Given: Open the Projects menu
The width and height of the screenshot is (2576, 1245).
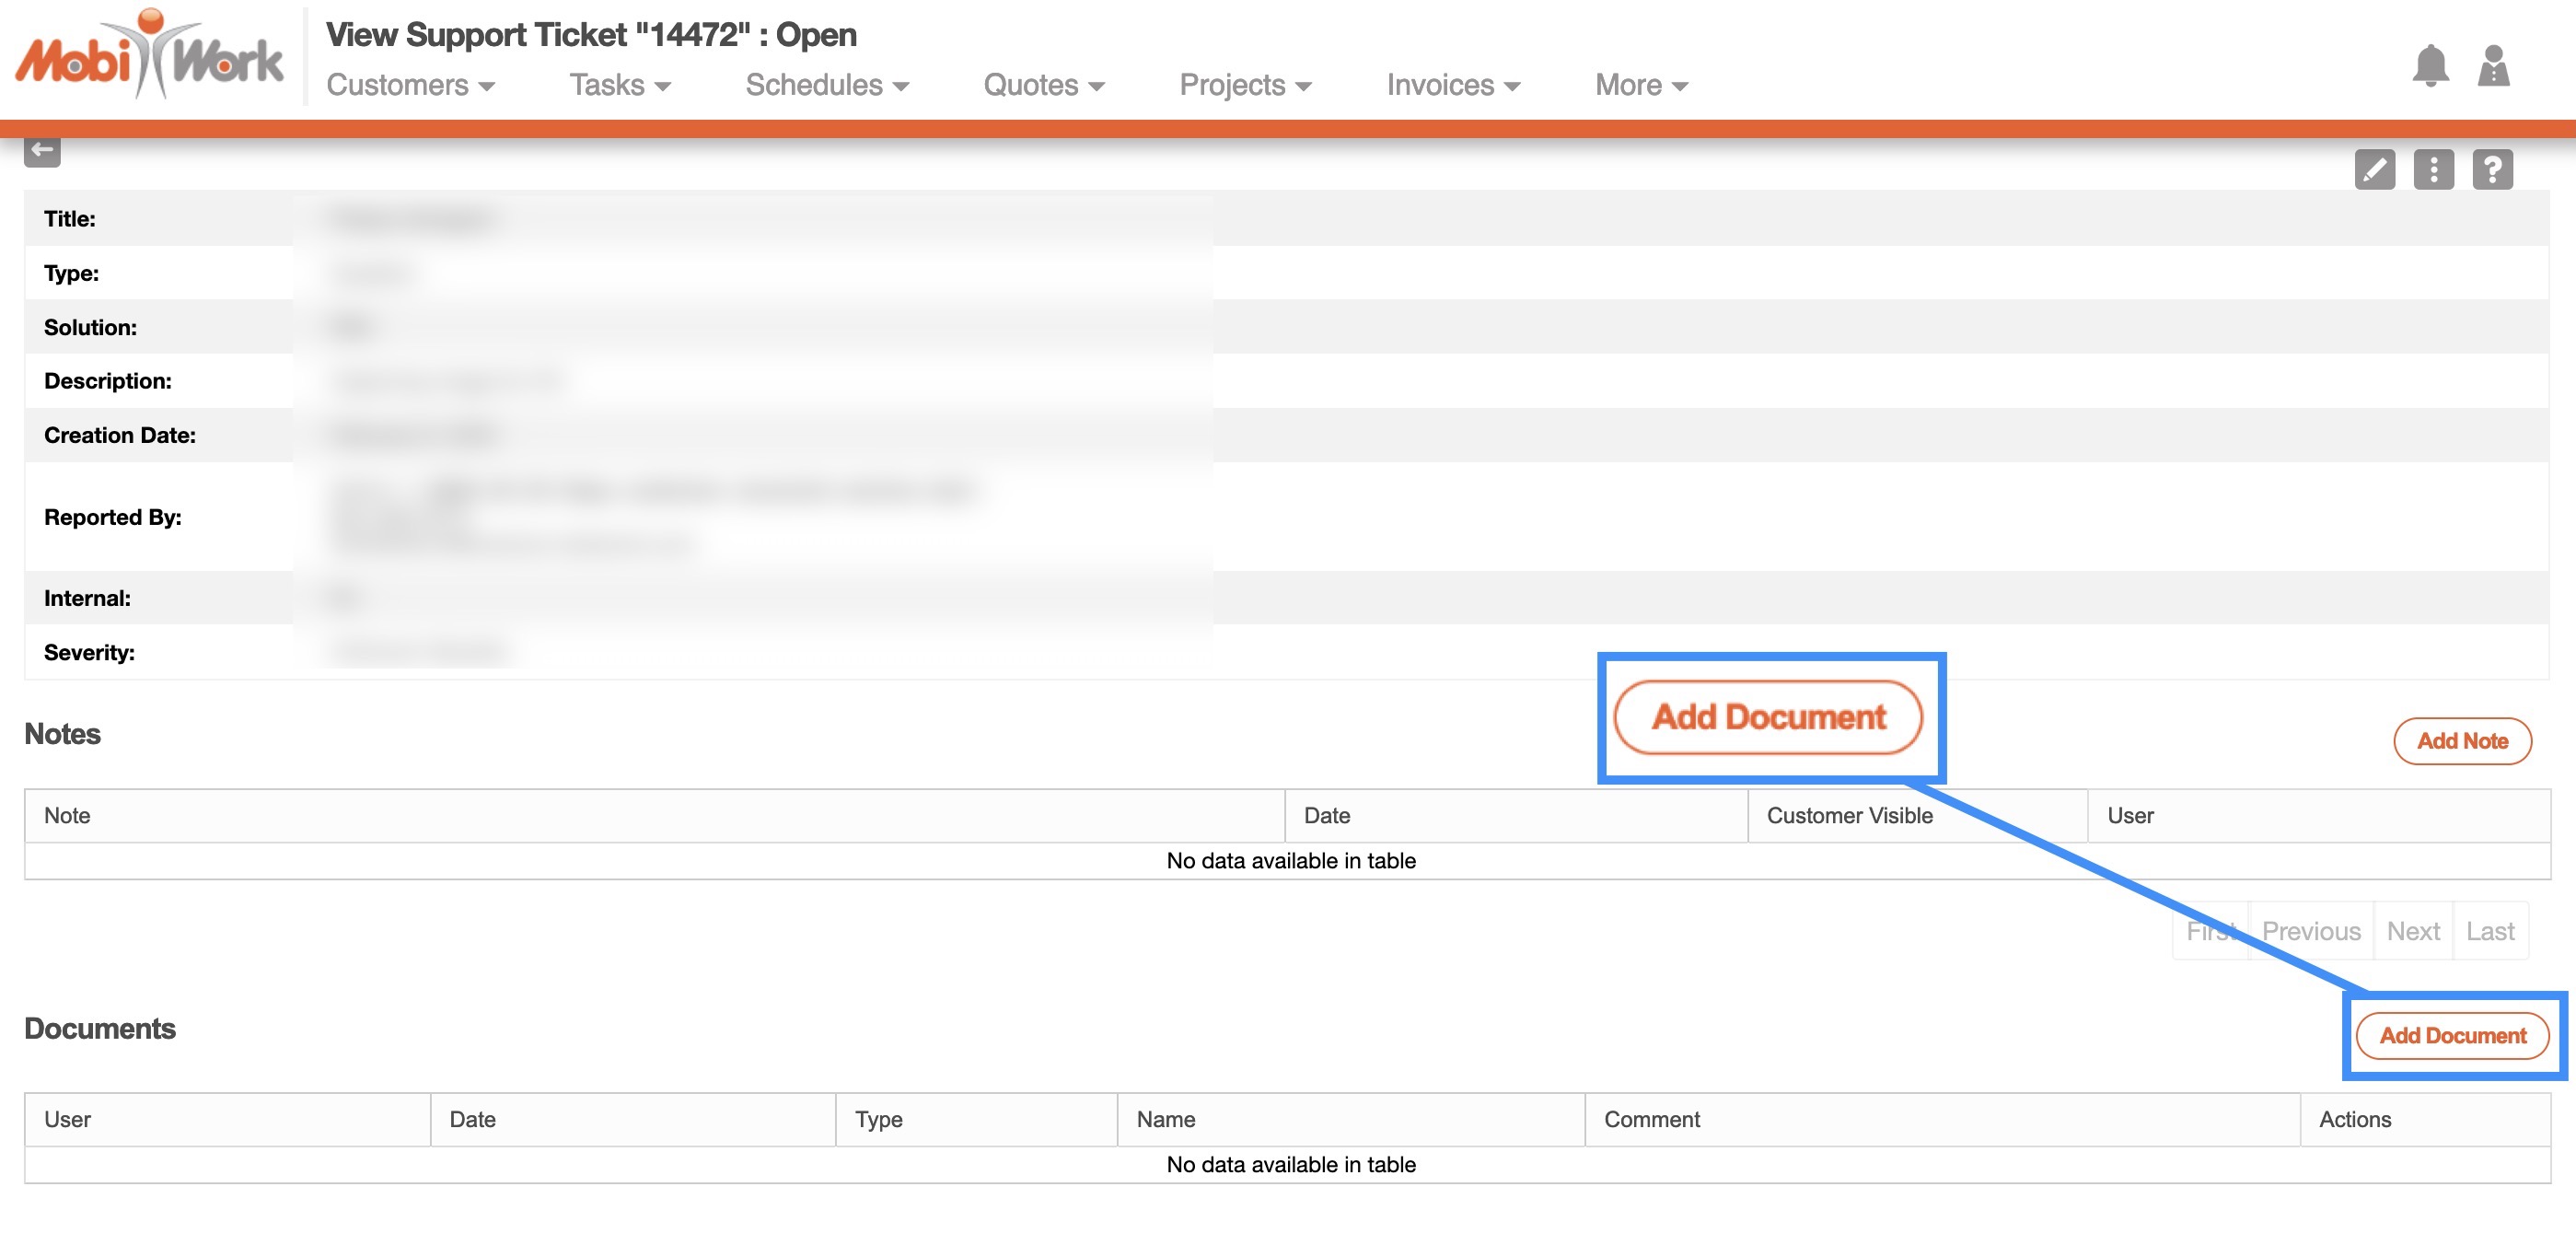Looking at the screenshot, I should 1244,85.
